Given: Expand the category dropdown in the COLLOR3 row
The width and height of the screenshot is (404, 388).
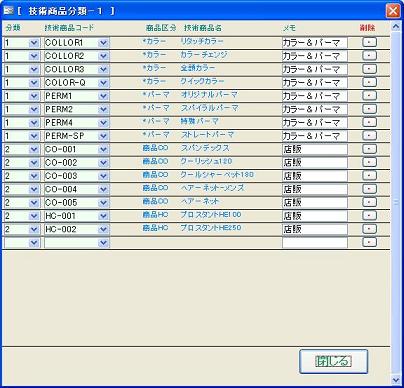Looking at the screenshot, I should pos(34,69).
